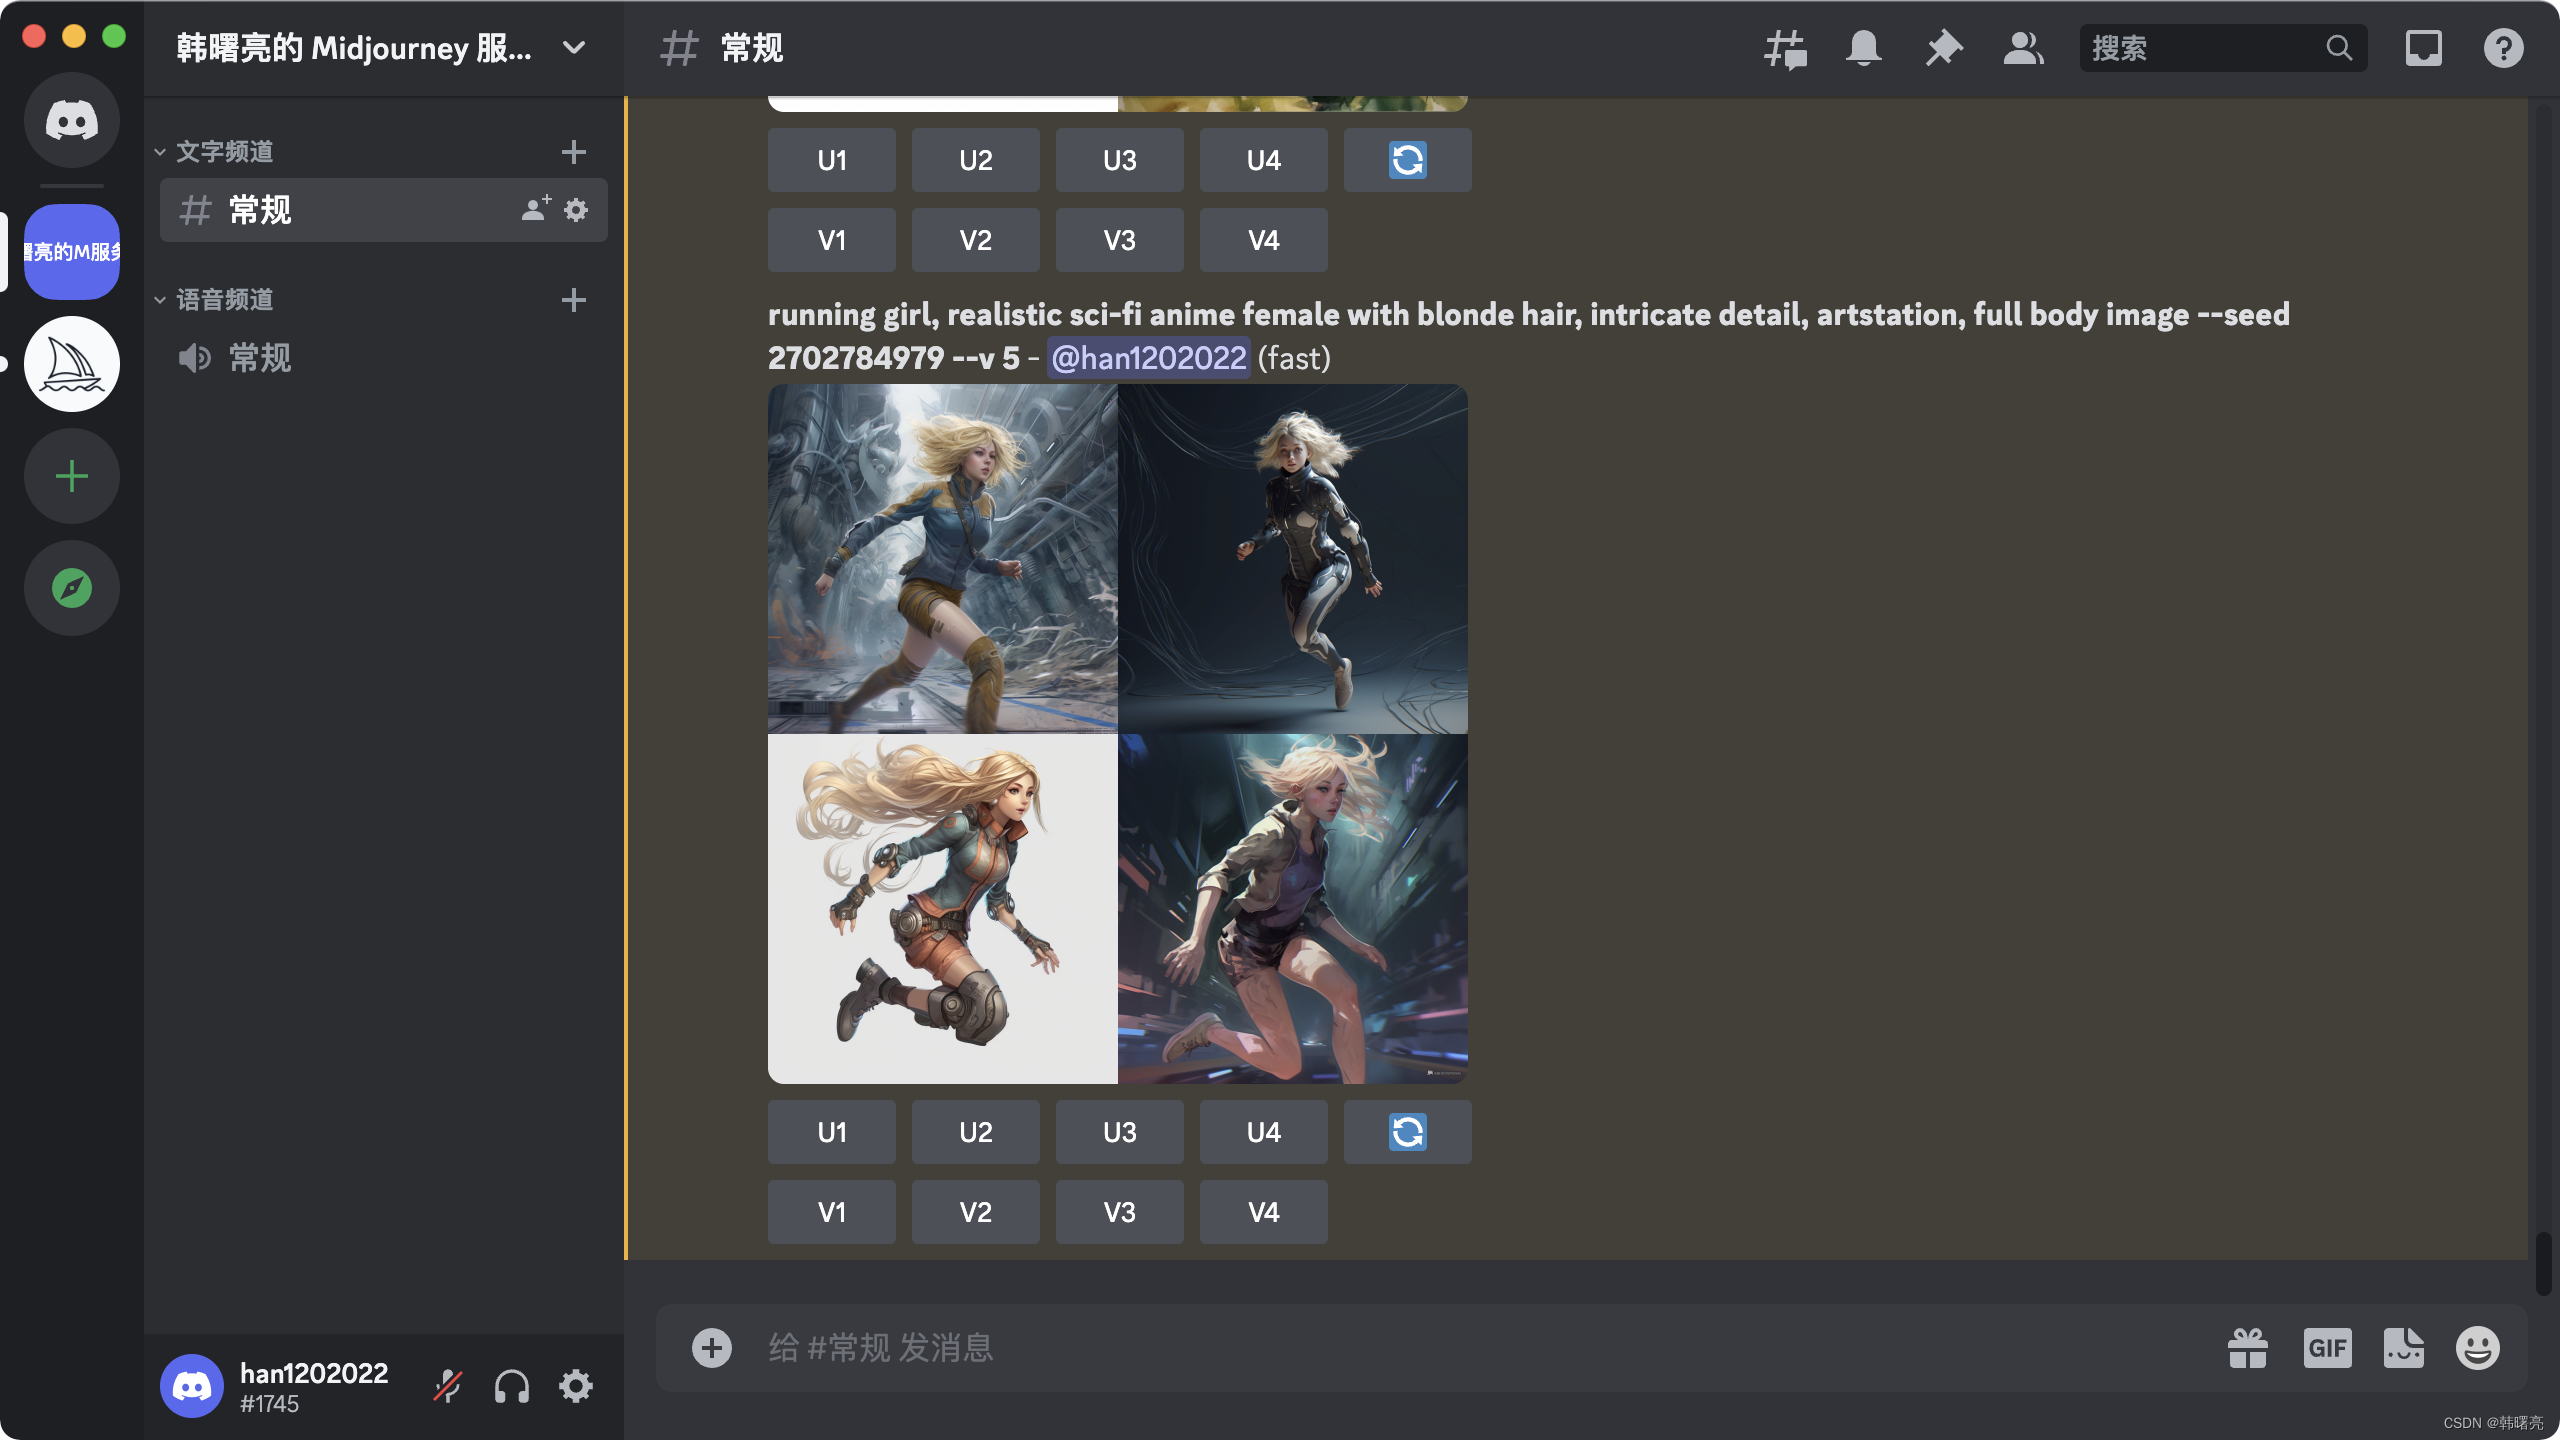The height and width of the screenshot is (1440, 2560).
Task: Collapse the 语音频道 category
Action: click(224, 300)
